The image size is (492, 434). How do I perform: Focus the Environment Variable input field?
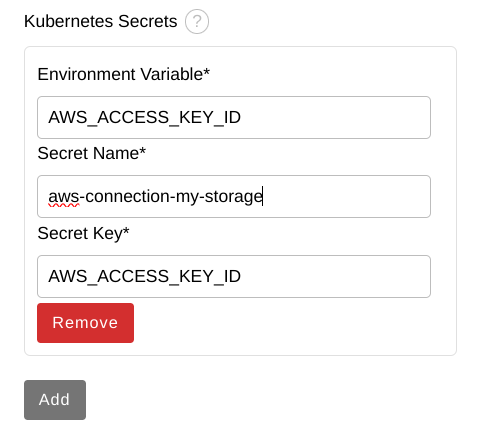pos(234,117)
